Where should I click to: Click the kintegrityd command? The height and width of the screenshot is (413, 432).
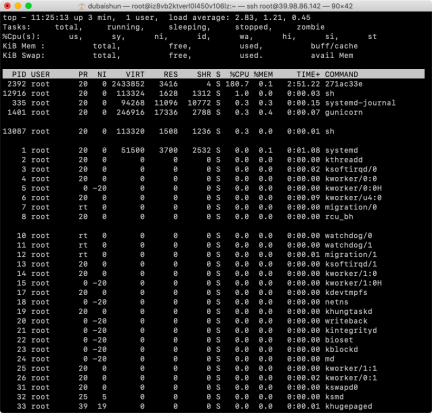click(x=351, y=331)
